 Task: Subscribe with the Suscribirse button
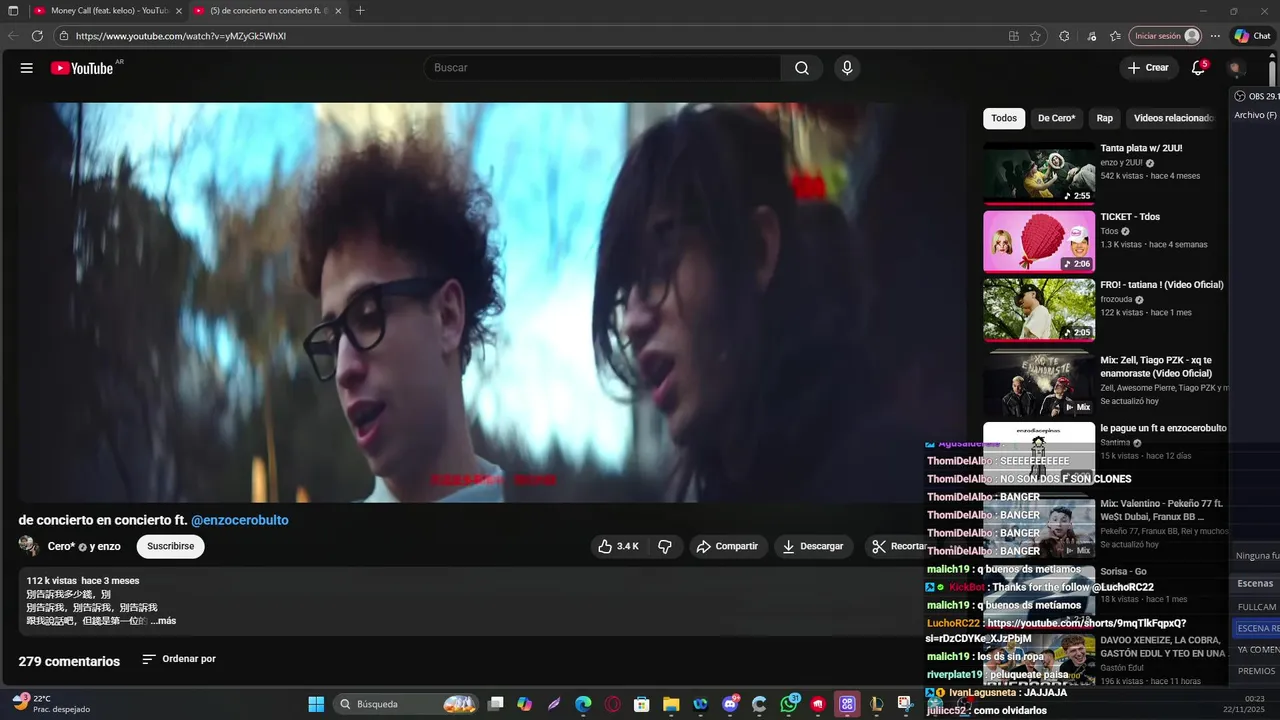pyautogui.click(x=171, y=546)
